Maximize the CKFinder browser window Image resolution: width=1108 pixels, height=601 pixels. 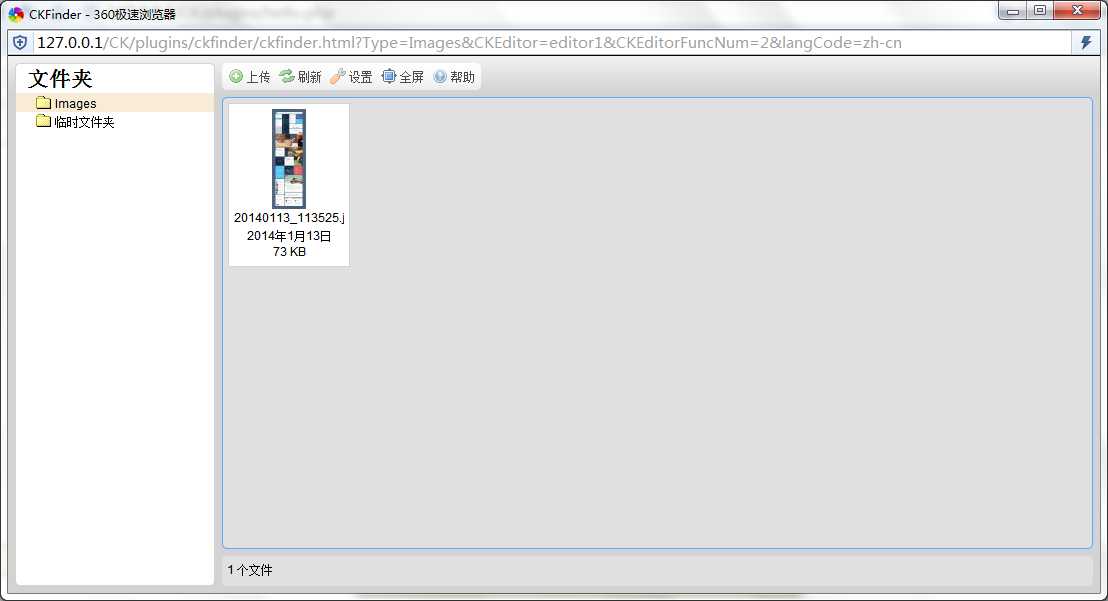[x=1039, y=11]
